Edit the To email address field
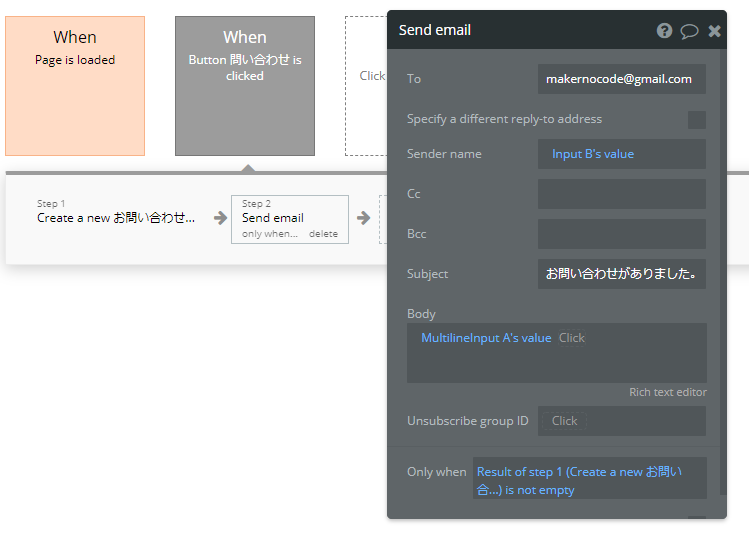 pos(621,79)
